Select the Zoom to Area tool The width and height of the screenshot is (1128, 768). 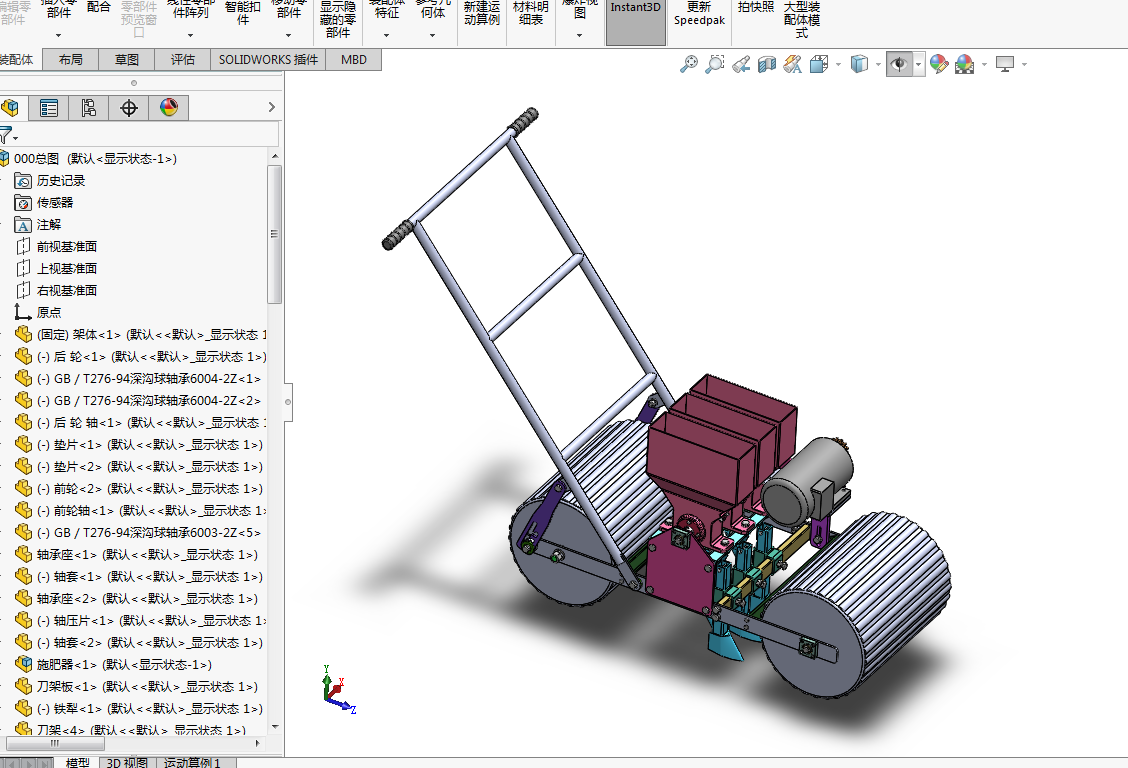pyautogui.click(x=714, y=64)
